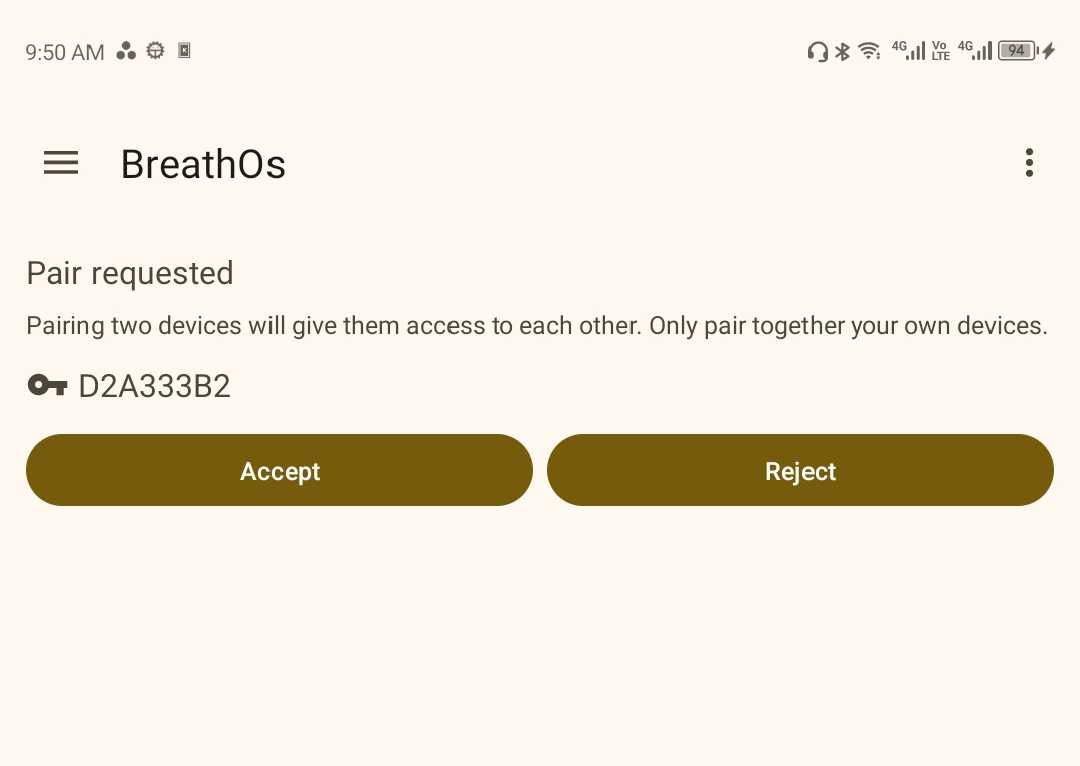Accept the pair request
Screen dimensions: 1080x766
coord(279,470)
